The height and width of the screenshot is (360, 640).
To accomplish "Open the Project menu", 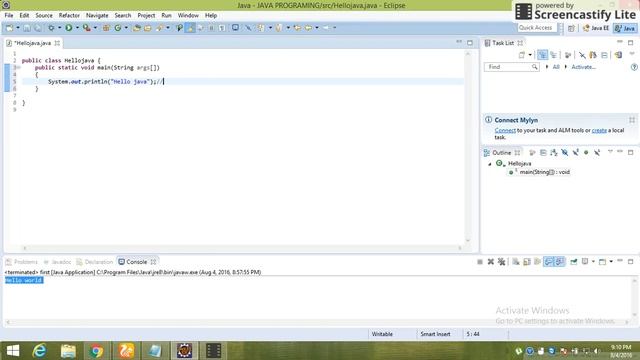I will point(146,16).
